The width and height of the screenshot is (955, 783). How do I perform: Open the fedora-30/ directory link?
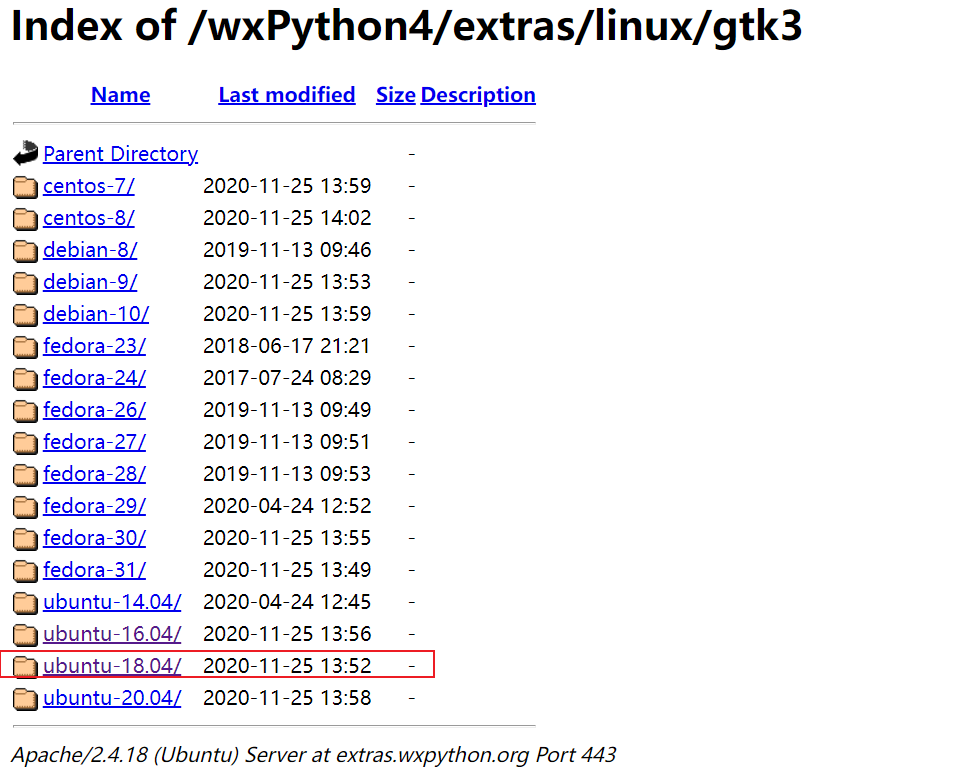point(94,538)
